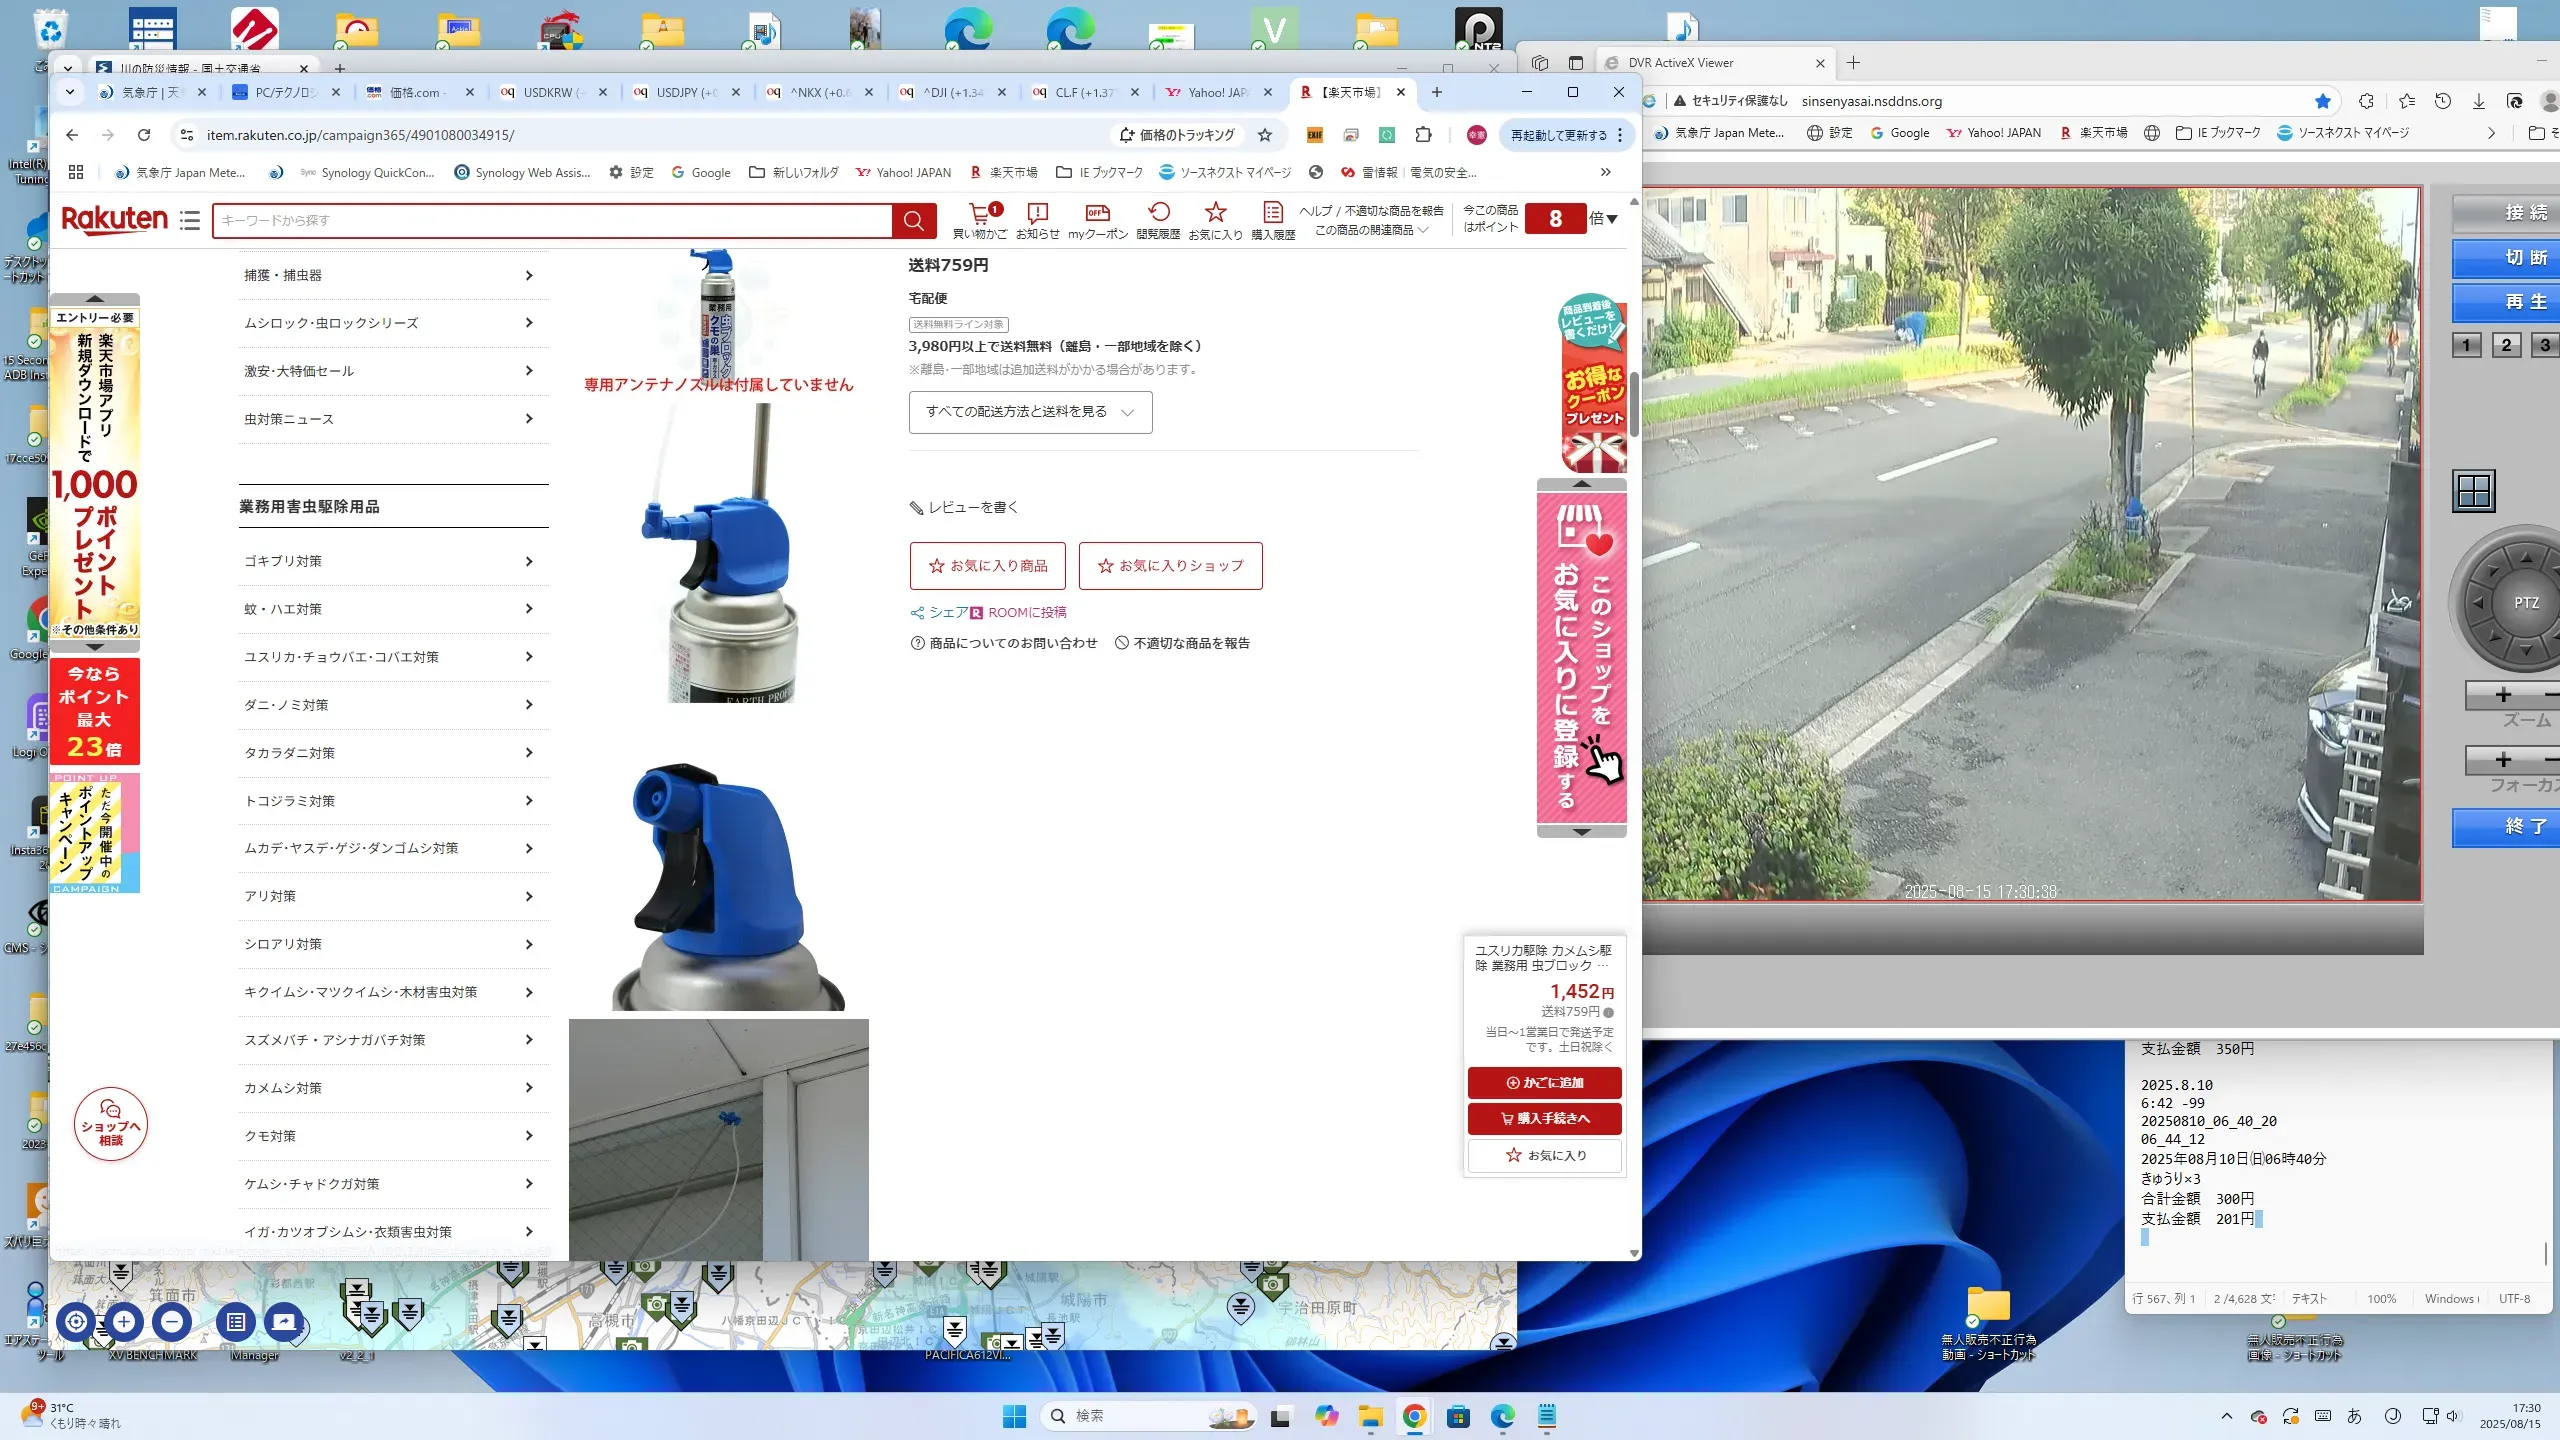The height and width of the screenshot is (1440, 2560).
Task: Open purchase history (購入履歴) icon
Action: pyautogui.click(x=1272, y=220)
